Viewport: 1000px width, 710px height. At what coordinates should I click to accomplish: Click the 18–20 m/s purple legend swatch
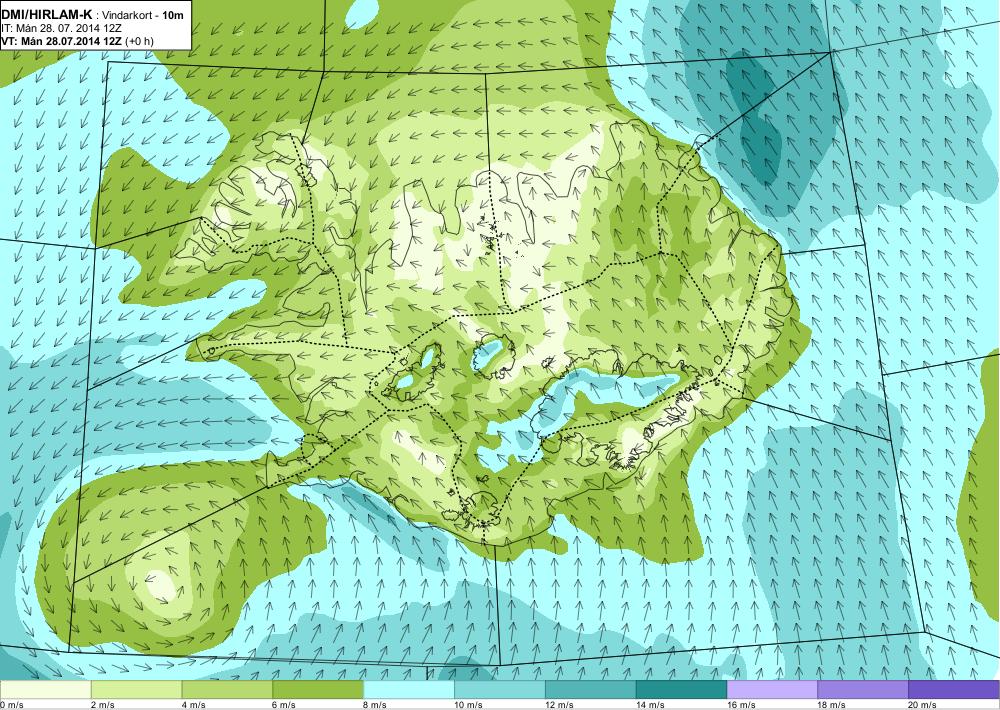864,690
